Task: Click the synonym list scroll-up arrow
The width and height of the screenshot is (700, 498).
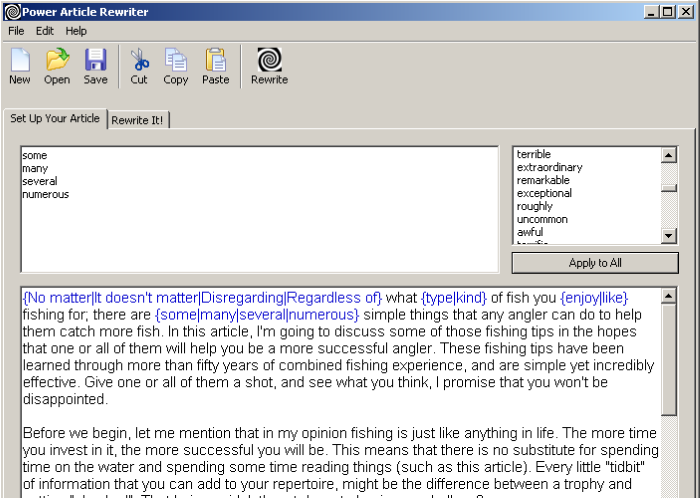Action: click(x=669, y=155)
